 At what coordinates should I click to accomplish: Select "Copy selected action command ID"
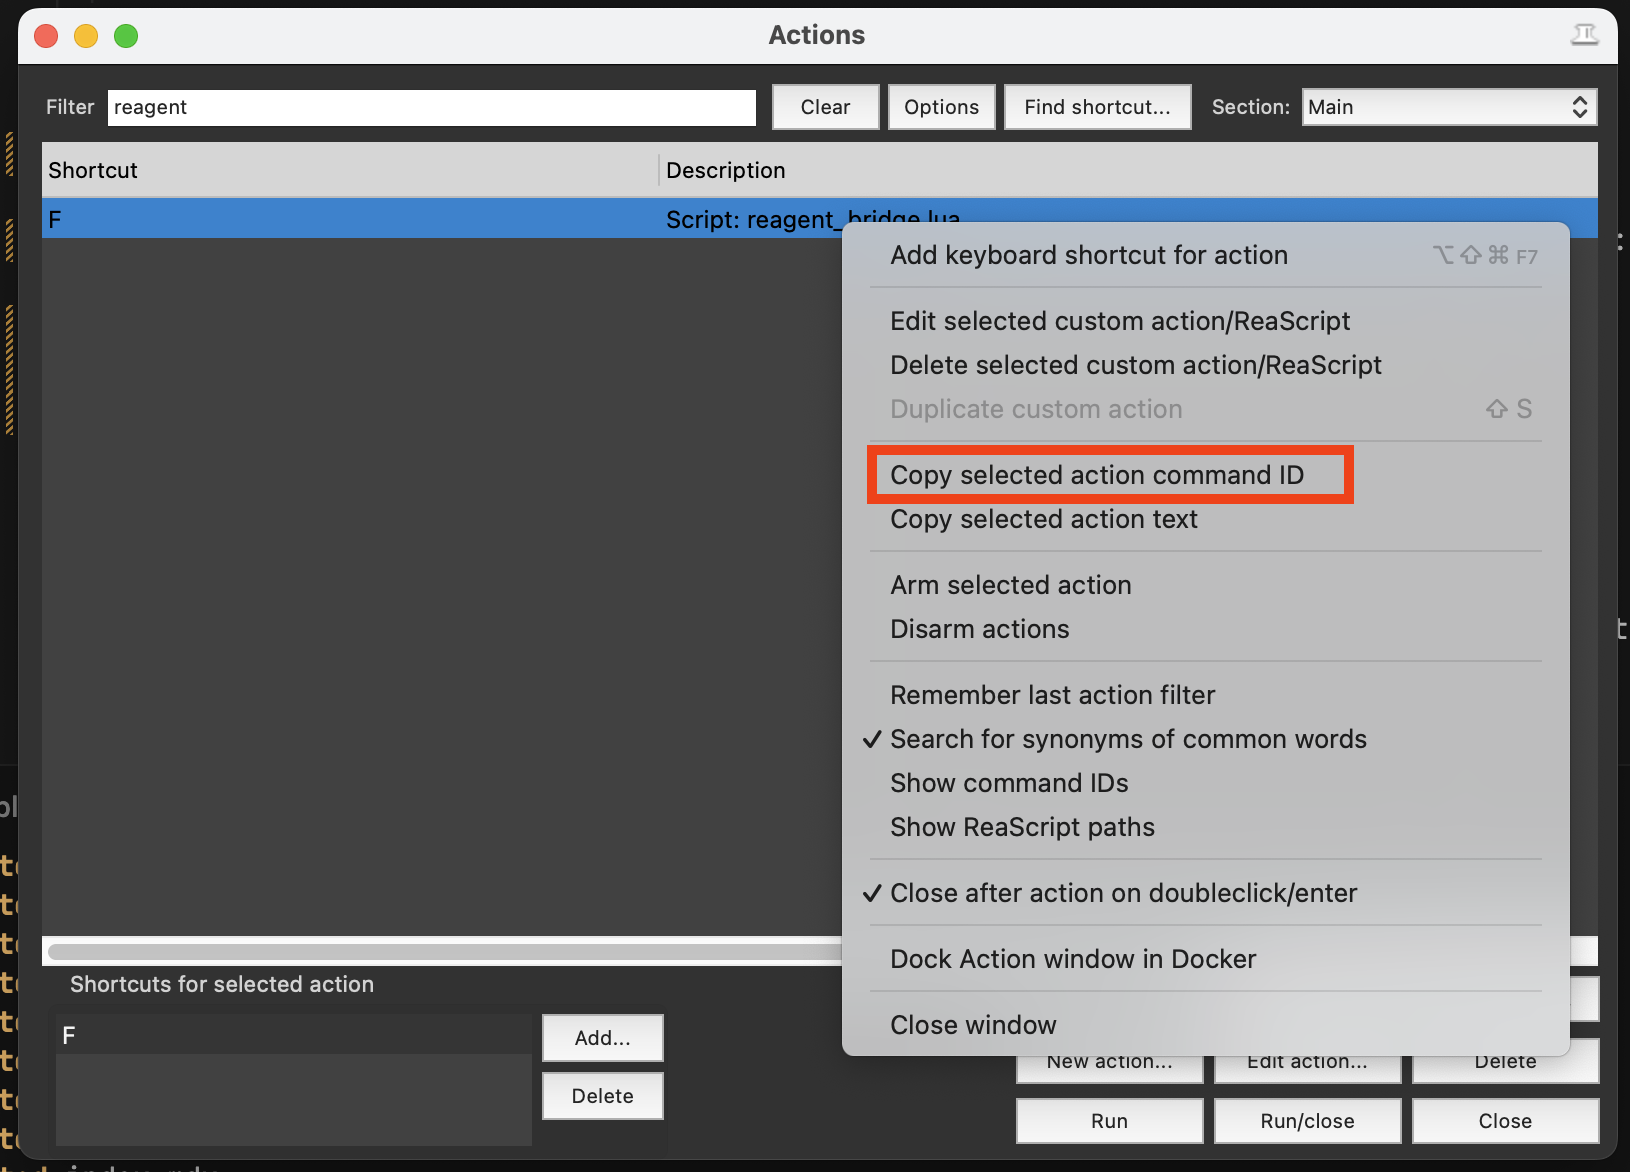pyautogui.click(x=1097, y=475)
